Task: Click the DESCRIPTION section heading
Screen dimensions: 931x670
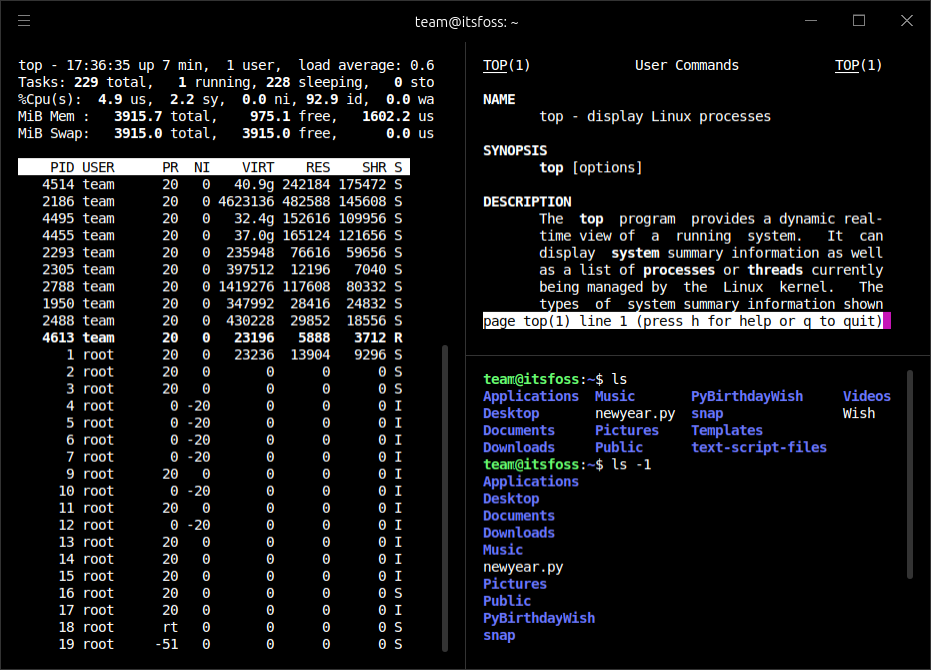Action: coord(527,202)
